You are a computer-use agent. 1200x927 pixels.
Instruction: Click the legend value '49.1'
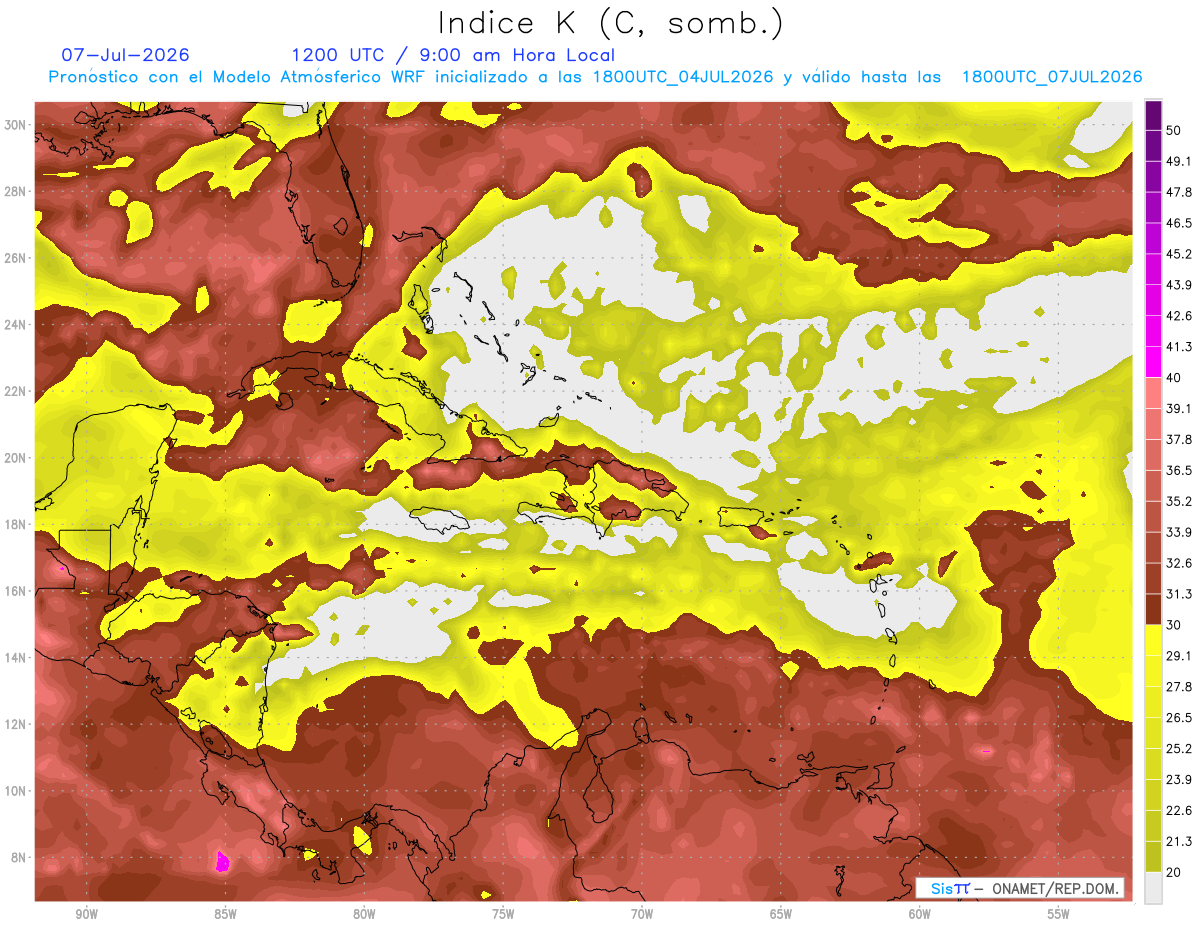(1178, 161)
